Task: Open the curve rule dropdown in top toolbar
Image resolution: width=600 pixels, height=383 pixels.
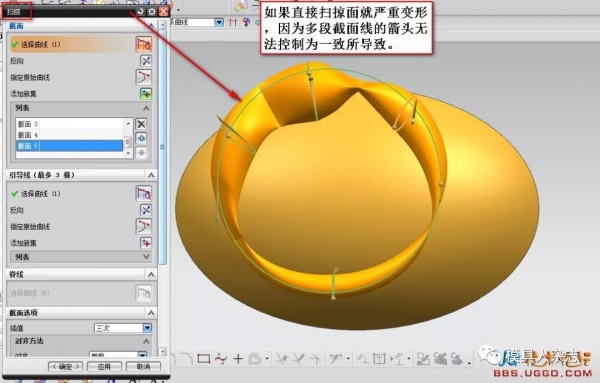Action: 219,22
